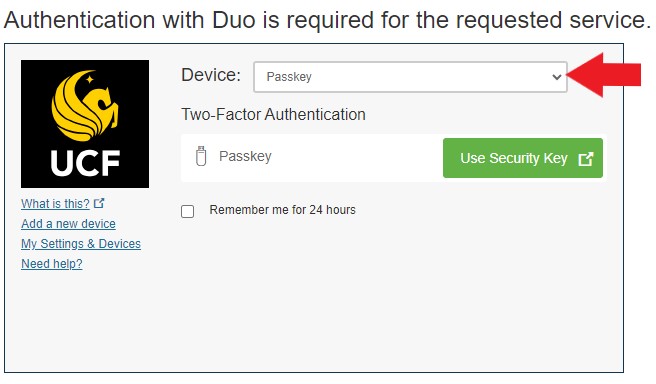Enable the Remember me checkbox

tap(187, 211)
